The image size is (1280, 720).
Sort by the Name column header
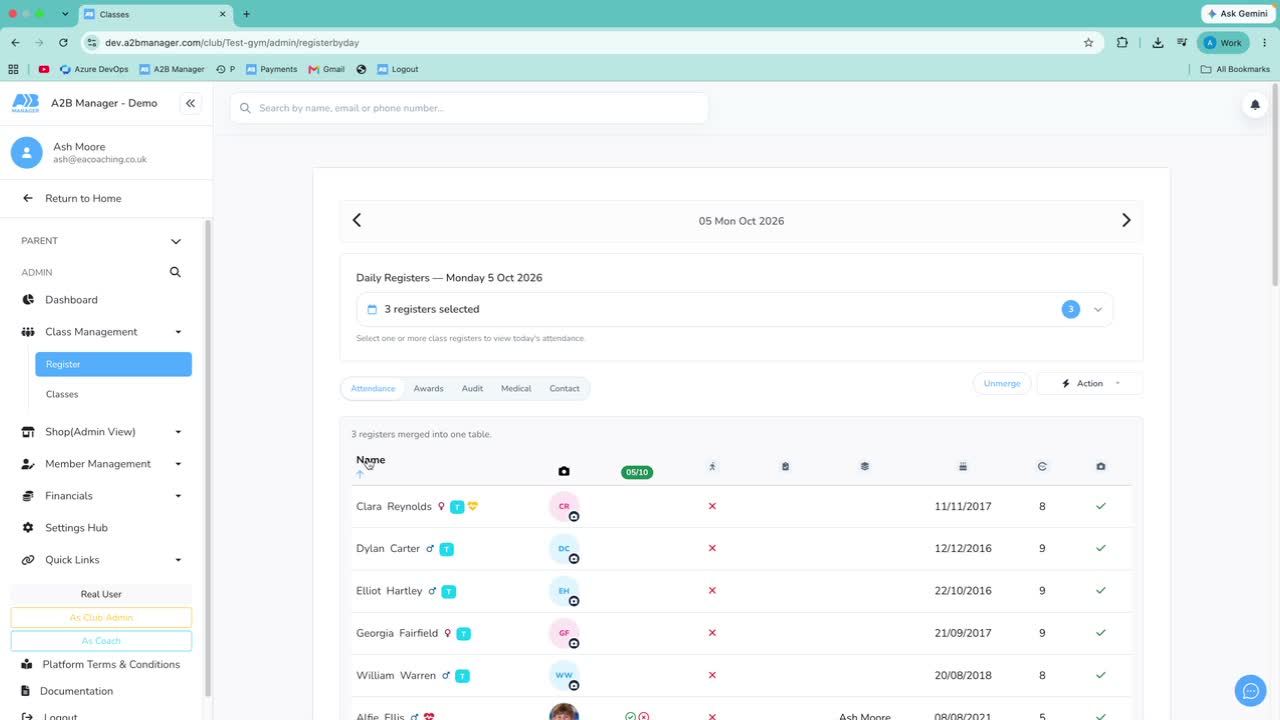[370, 460]
